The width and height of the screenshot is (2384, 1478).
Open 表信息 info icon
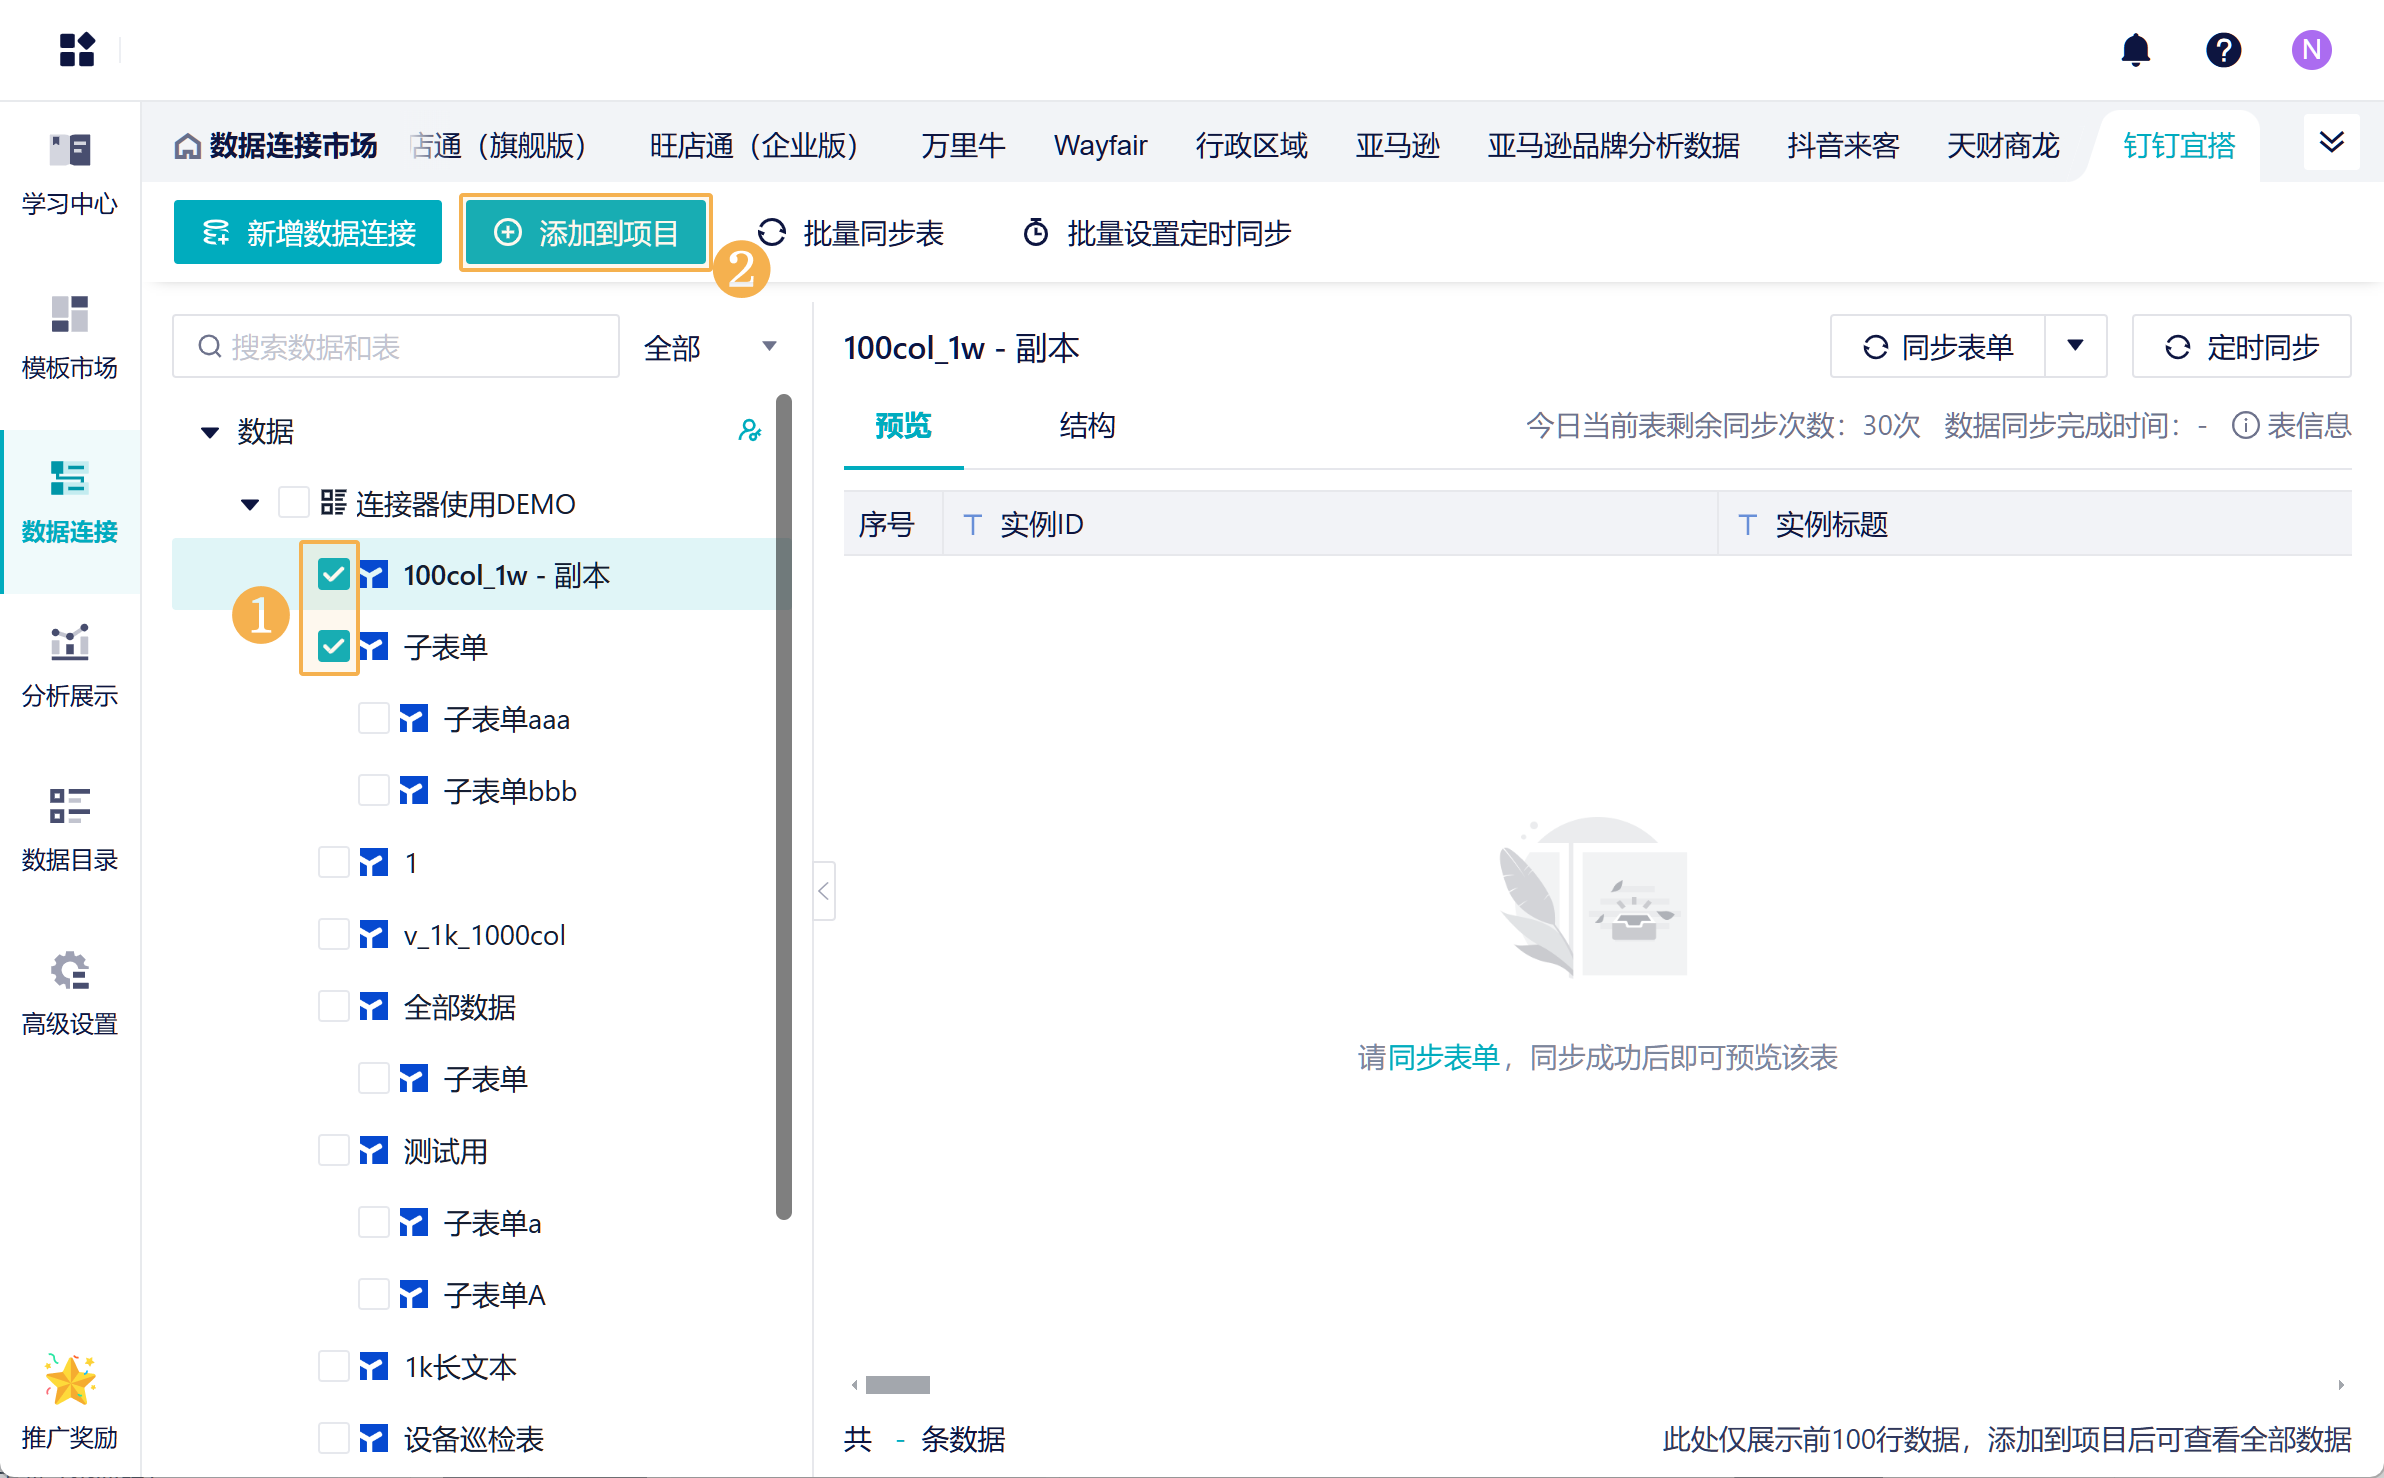[2245, 426]
